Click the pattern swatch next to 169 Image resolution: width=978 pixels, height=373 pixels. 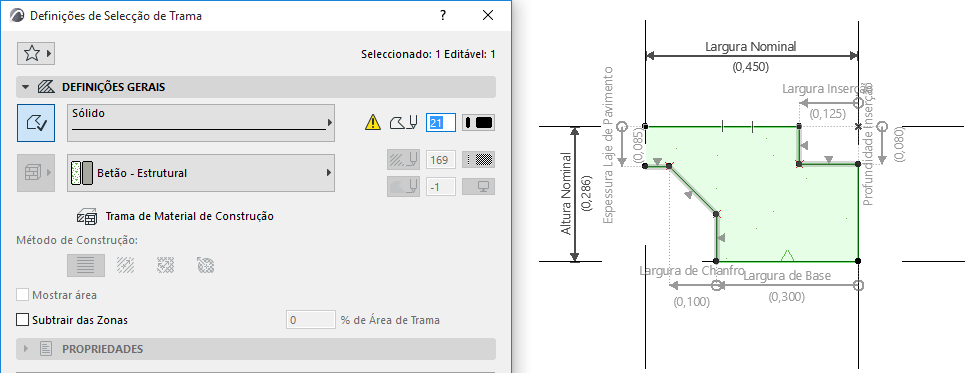478,160
